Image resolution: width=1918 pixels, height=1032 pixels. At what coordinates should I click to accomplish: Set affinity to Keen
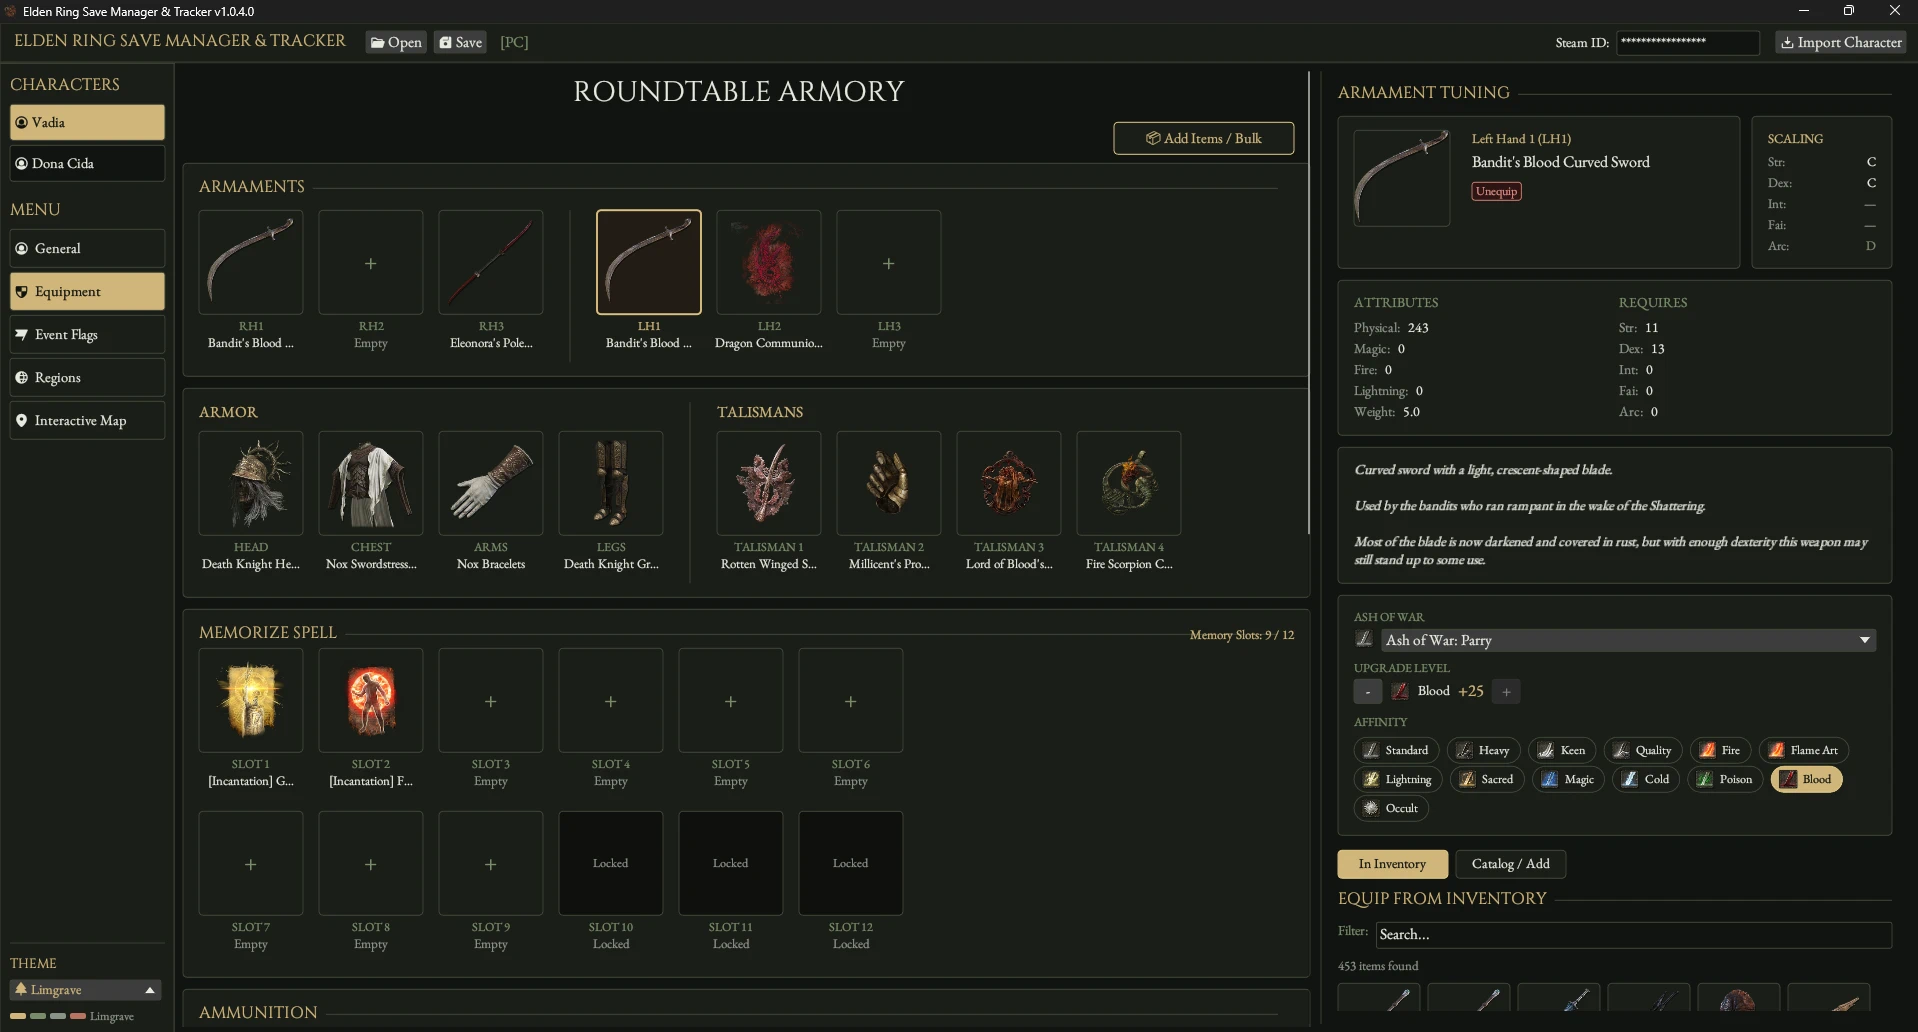tap(1562, 750)
